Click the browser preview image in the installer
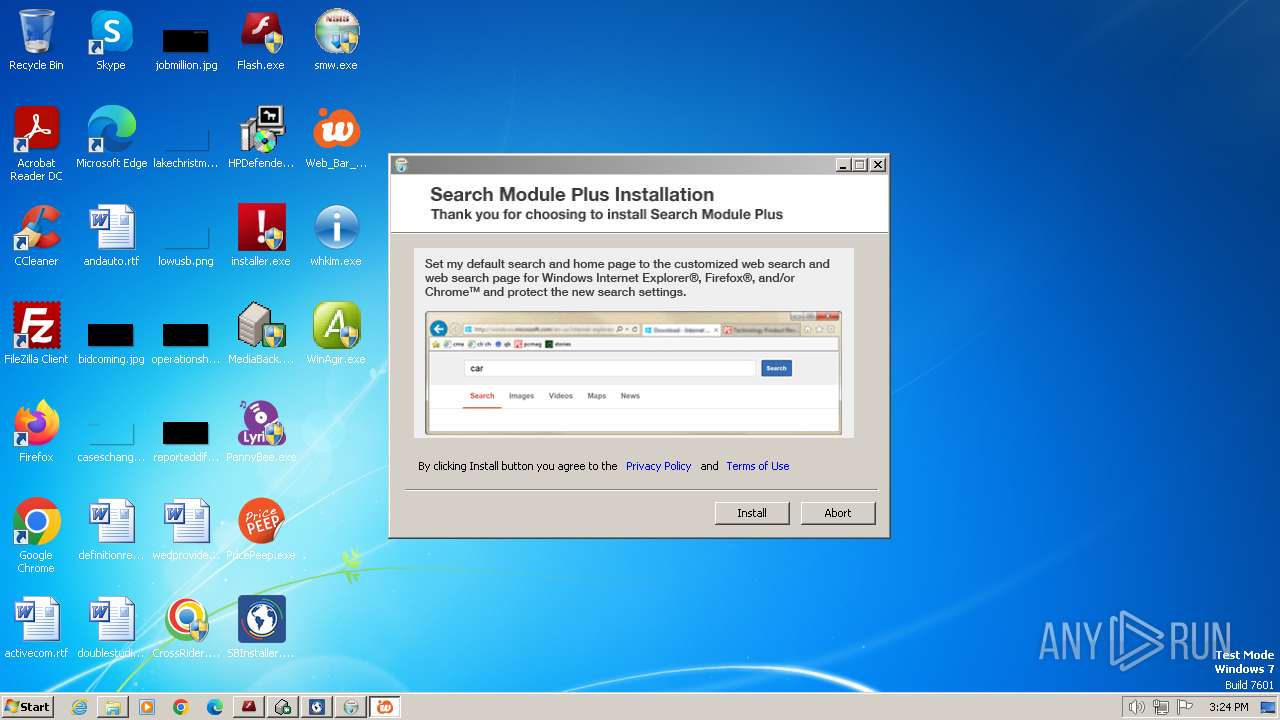 click(x=633, y=373)
